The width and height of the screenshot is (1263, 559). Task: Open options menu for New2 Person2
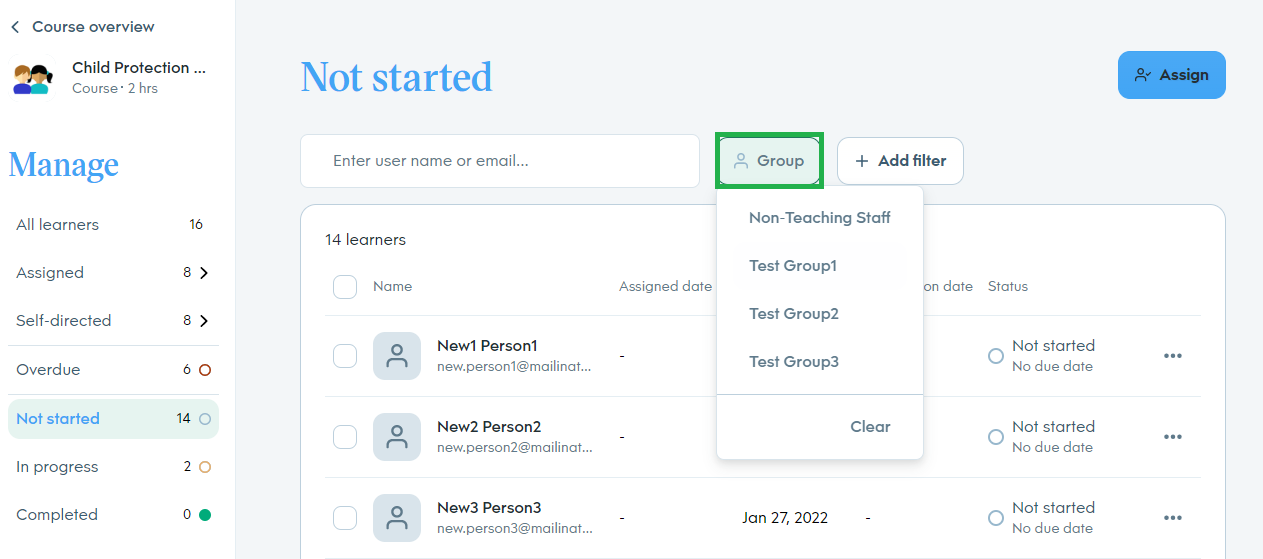(x=1173, y=437)
